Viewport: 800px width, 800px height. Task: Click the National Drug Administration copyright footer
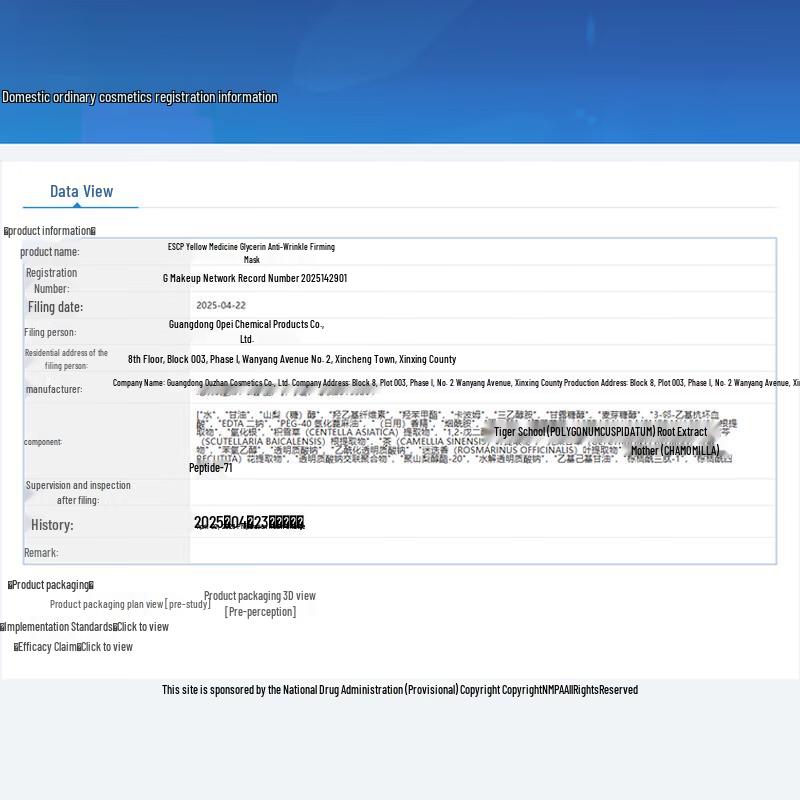pos(400,690)
